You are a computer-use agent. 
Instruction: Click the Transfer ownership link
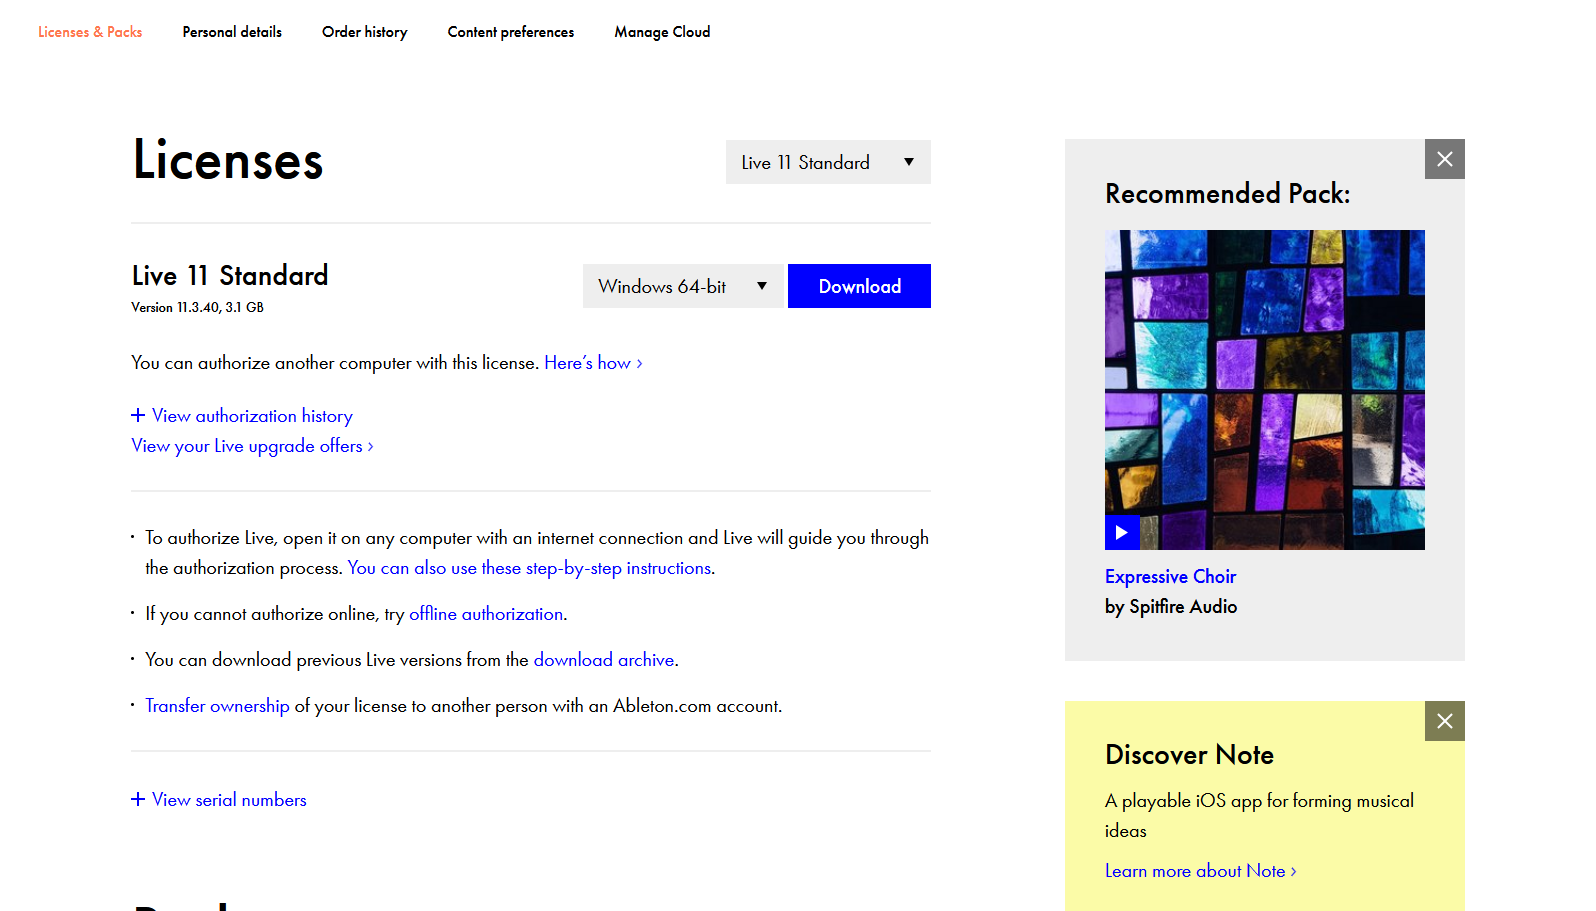coord(217,706)
